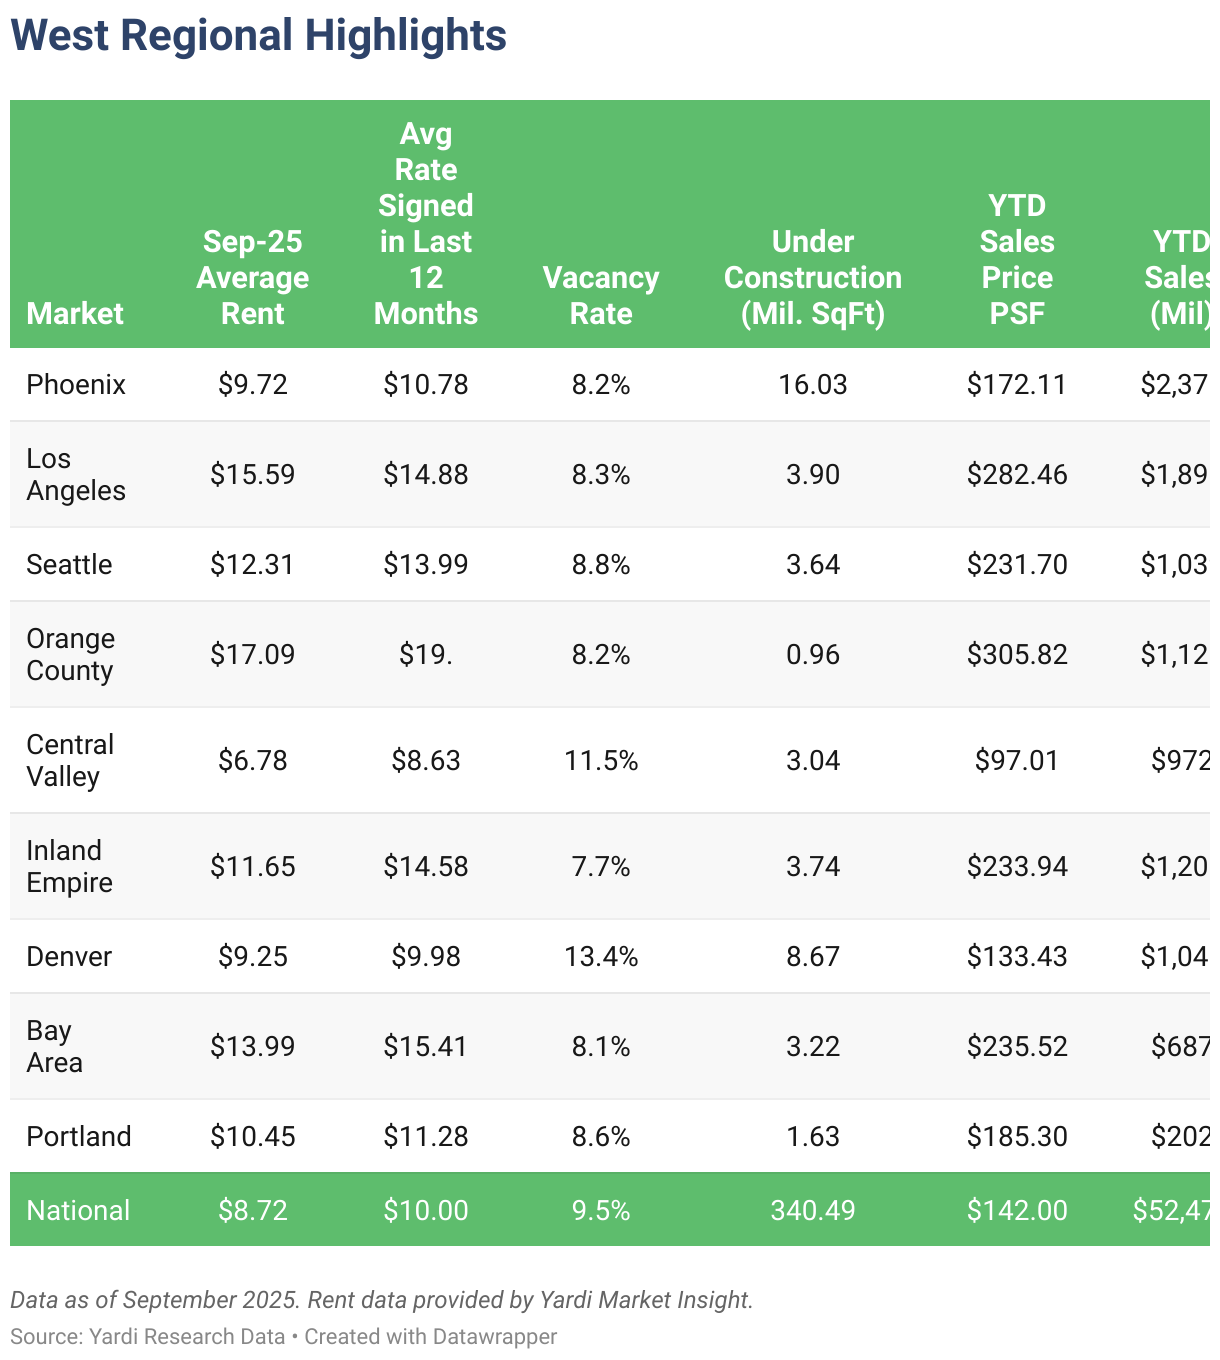Click the Market column header
Image resolution: width=1220 pixels, height=1360 pixels.
point(75,313)
